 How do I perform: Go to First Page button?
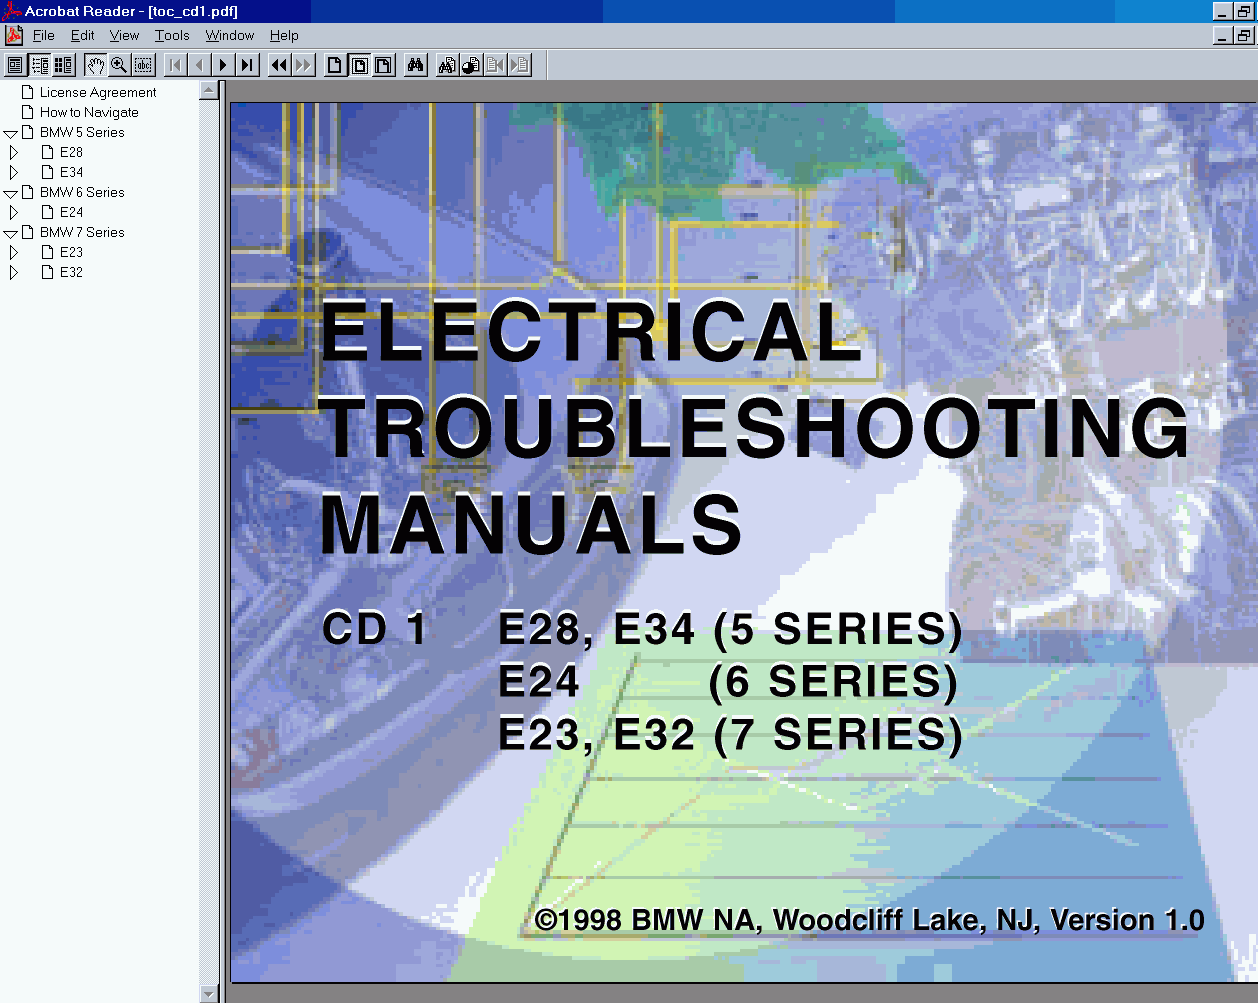(x=175, y=65)
